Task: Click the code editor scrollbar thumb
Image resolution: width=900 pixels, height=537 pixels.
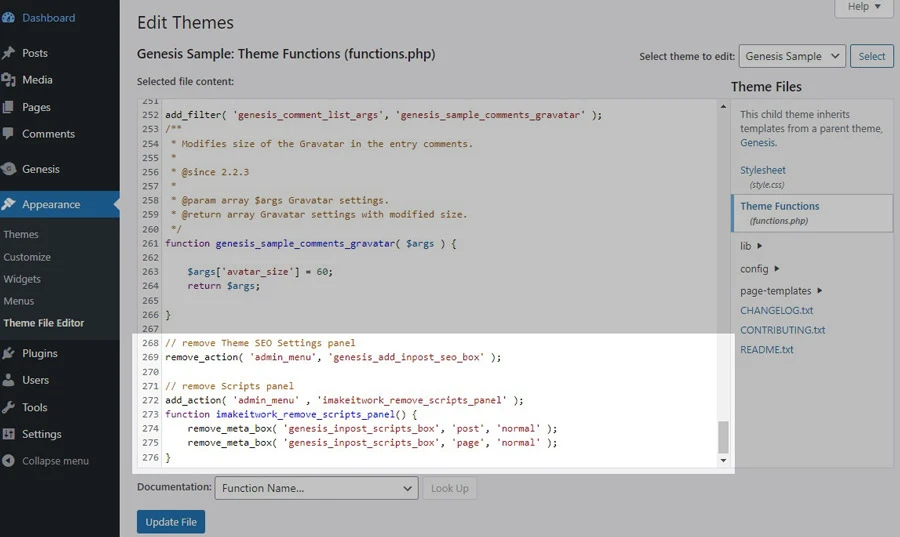Action: (723, 437)
